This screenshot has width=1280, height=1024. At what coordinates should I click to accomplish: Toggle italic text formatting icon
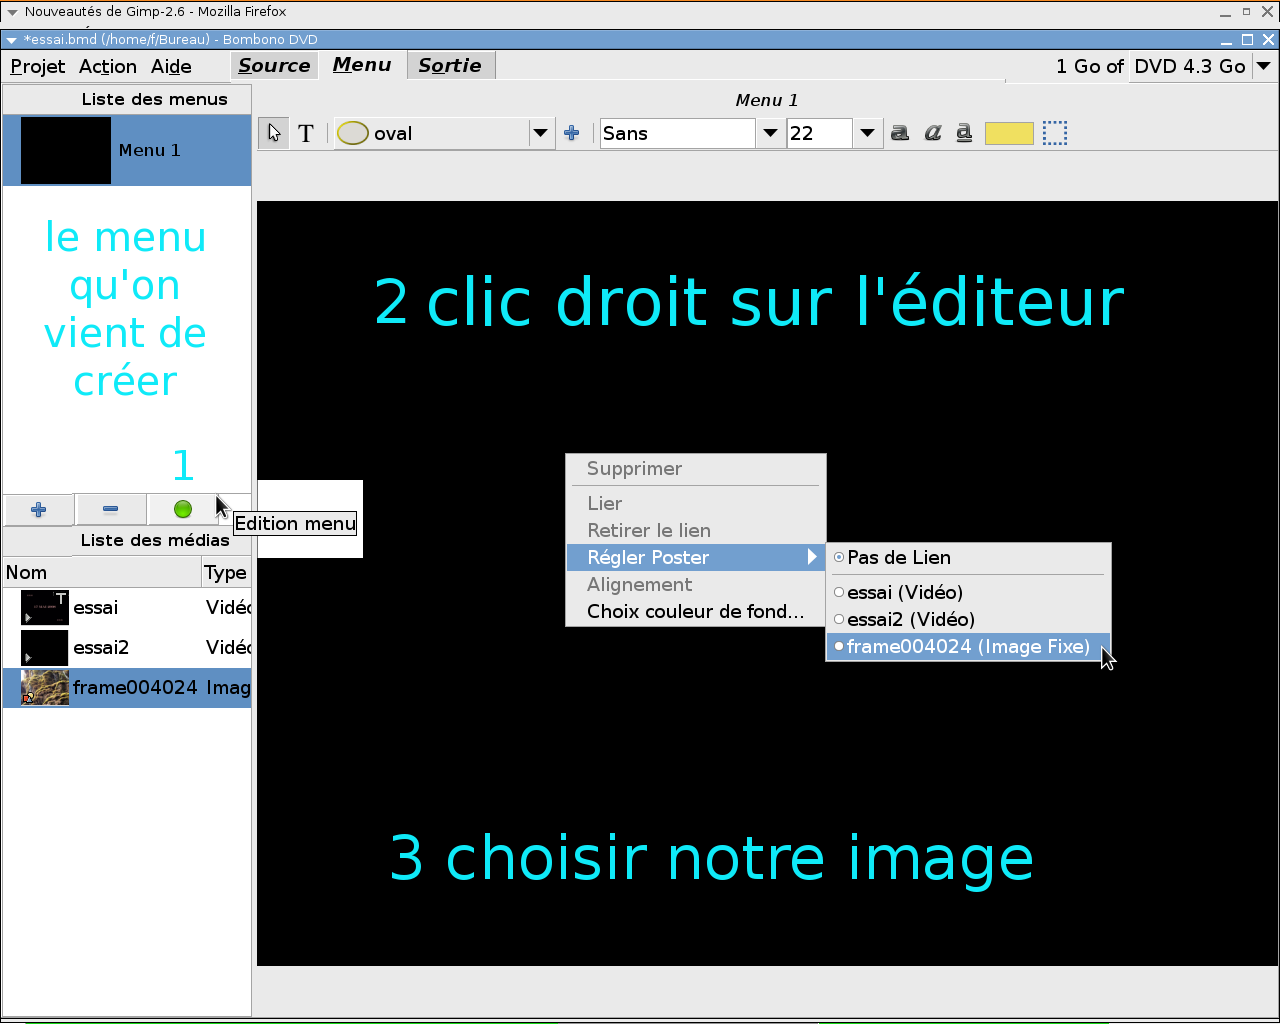933,133
